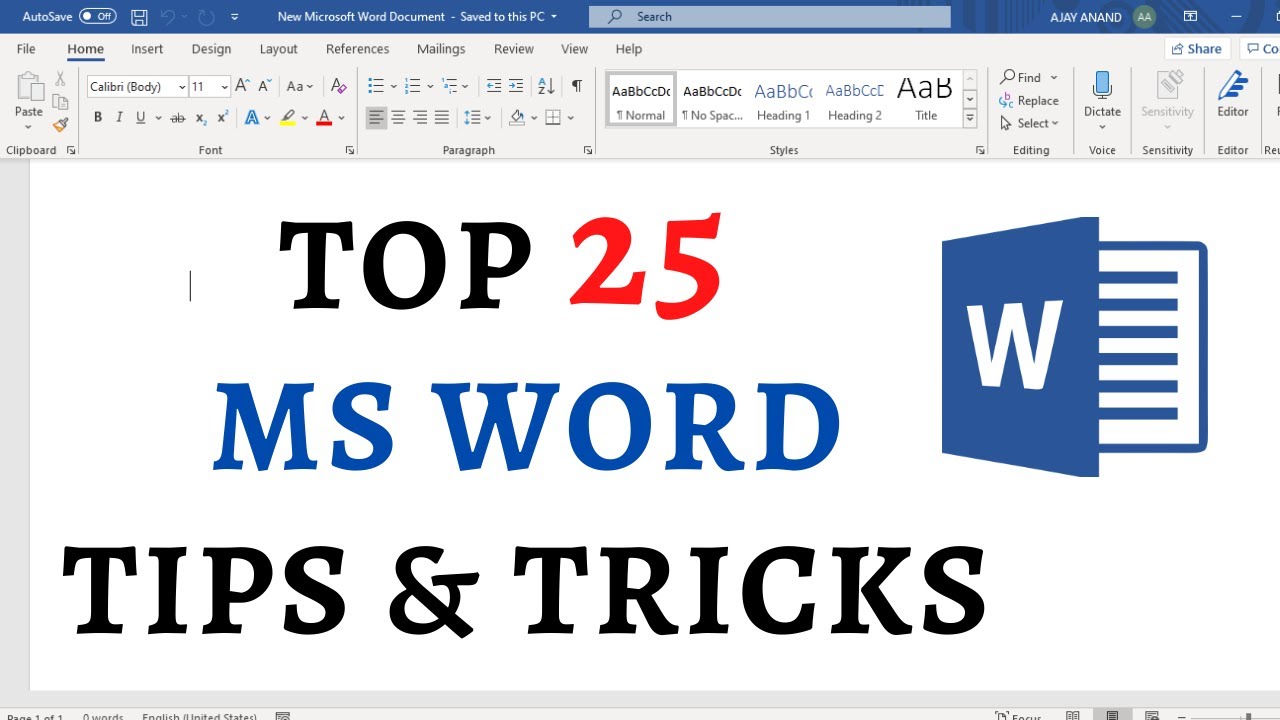Insert bulleted list icon
The image size is (1280, 720).
(376, 86)
